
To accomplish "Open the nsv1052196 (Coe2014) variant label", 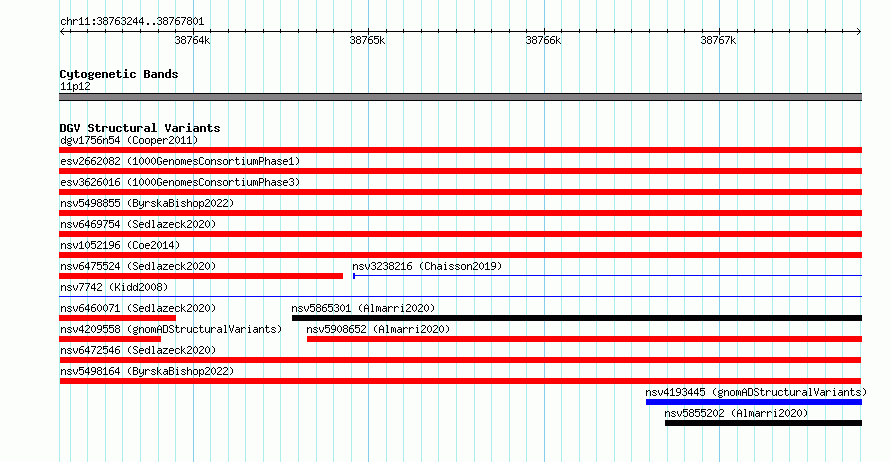I will 120,245.
